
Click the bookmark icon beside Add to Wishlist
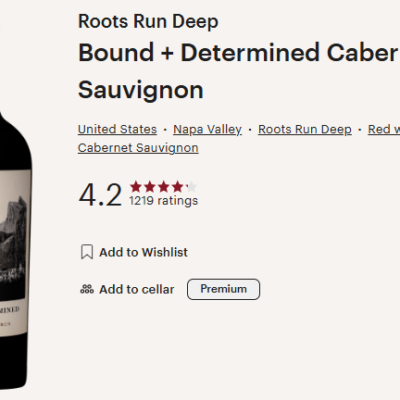(x=87, y=252)
